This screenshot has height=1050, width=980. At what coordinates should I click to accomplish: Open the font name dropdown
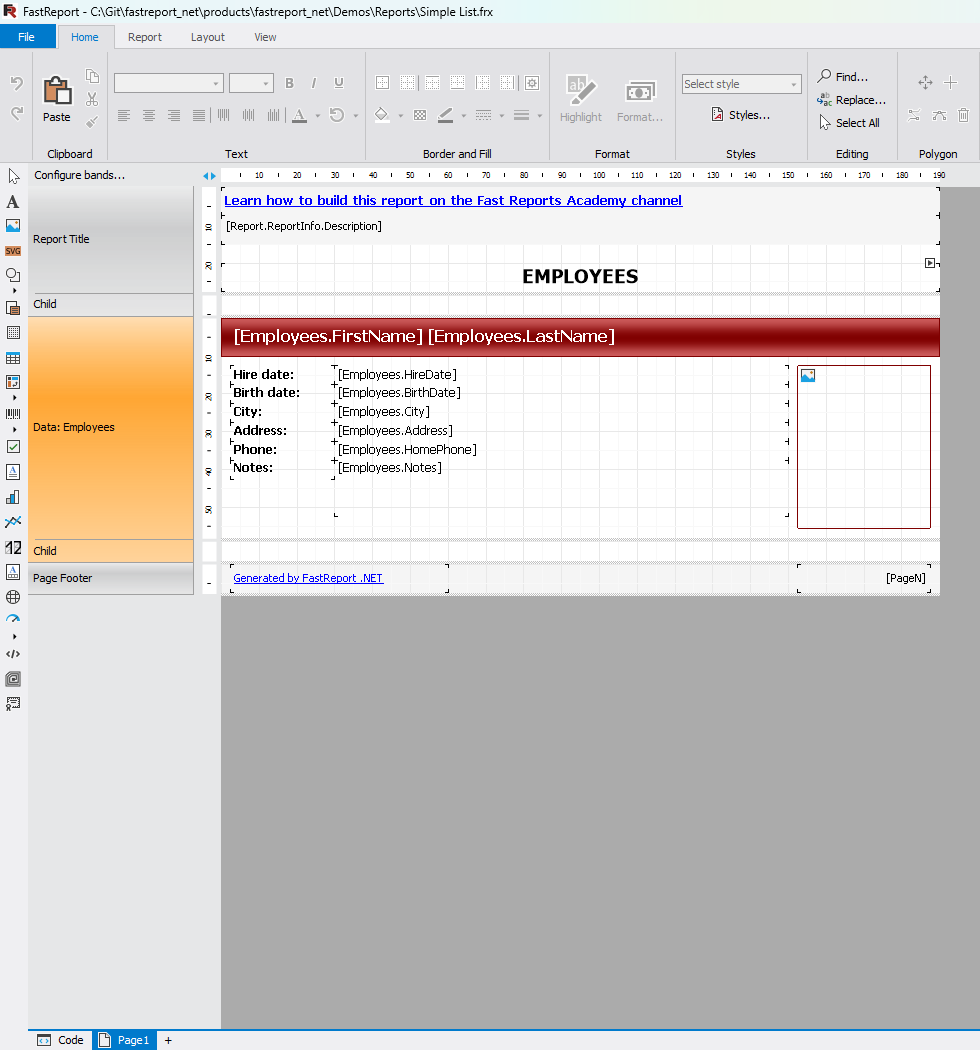click(x=216, y=84)
